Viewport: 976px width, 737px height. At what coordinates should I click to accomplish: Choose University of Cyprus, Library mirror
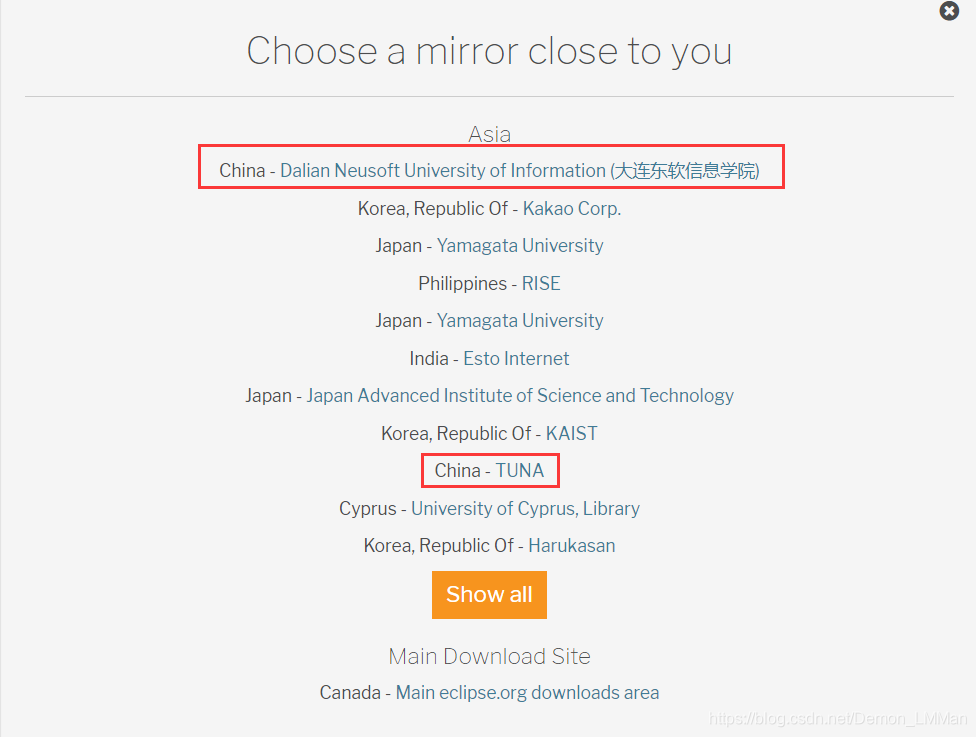pyautogui.click(x=525, y=509)
